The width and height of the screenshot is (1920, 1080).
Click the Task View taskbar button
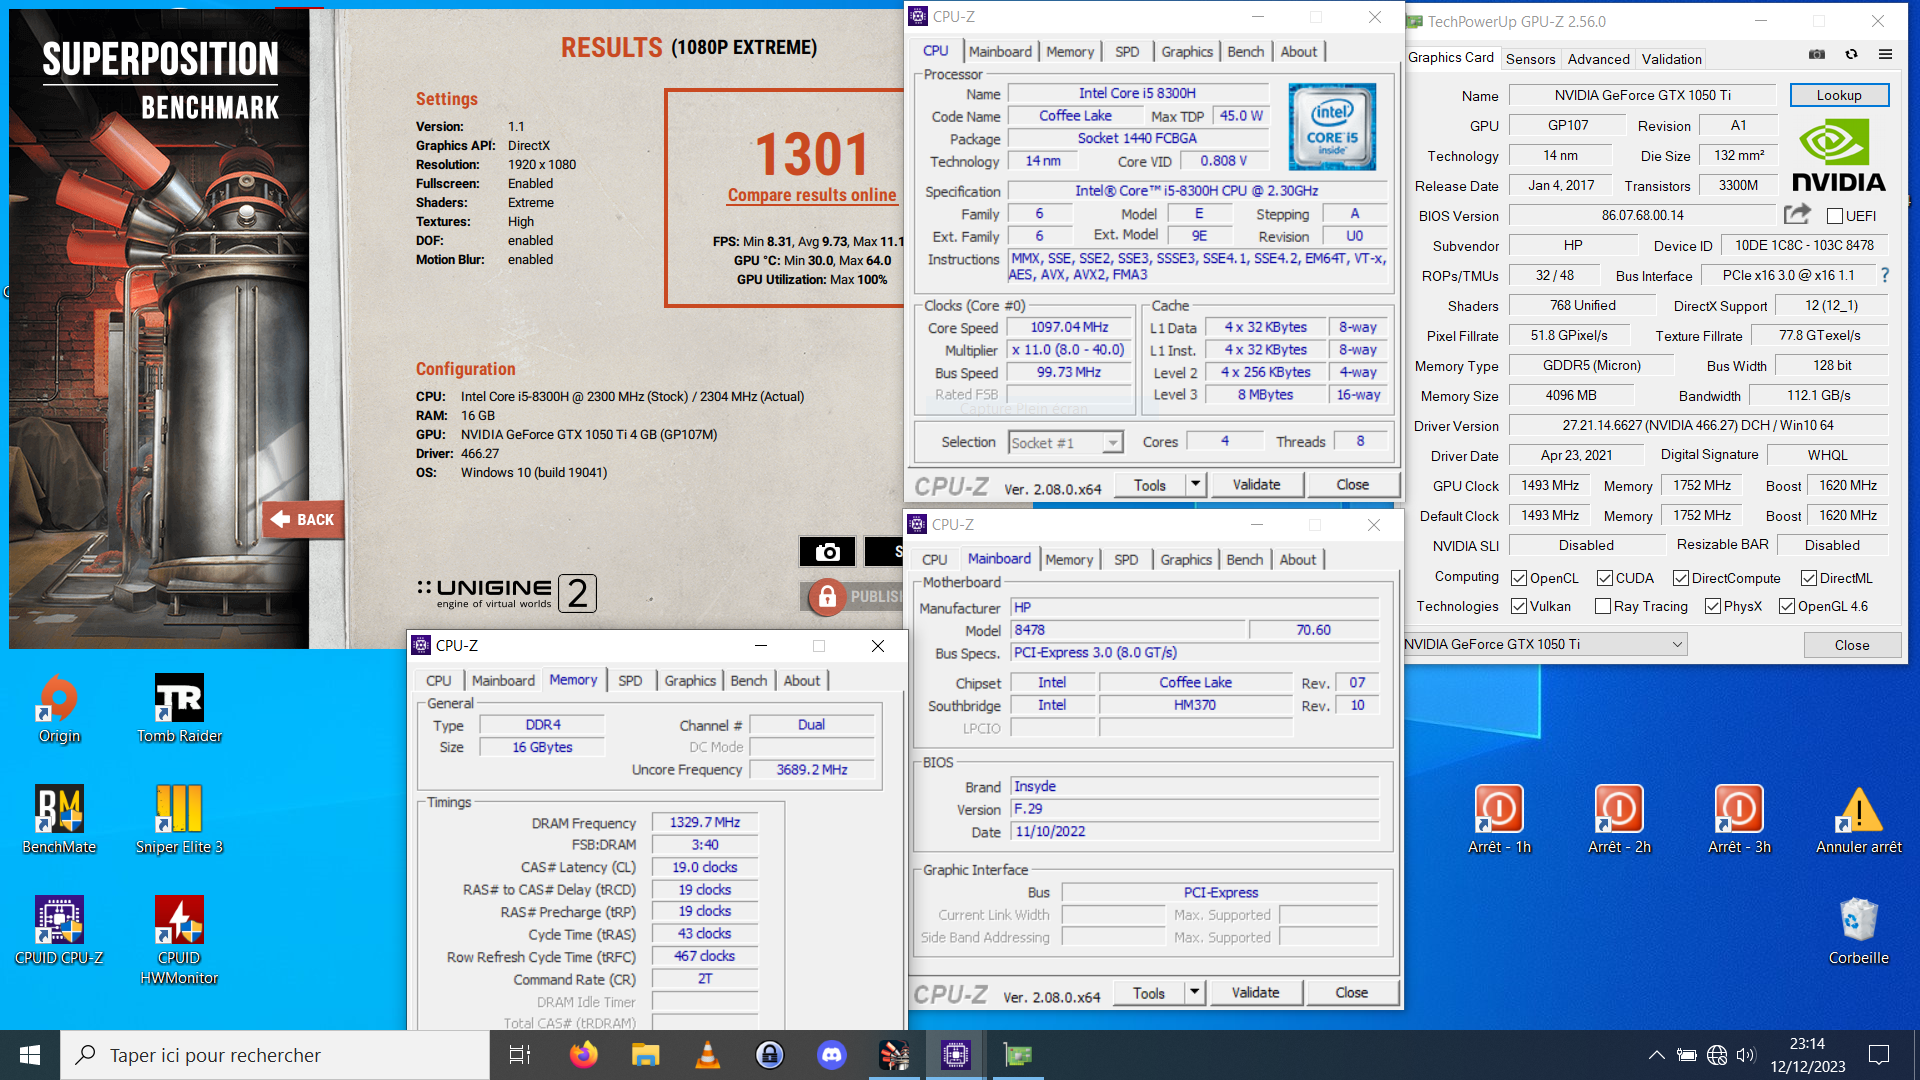tap(520, 1055)
